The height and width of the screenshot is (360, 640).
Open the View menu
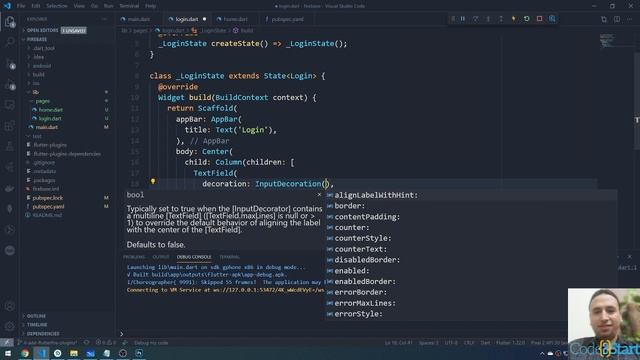(x=79, y=6)
